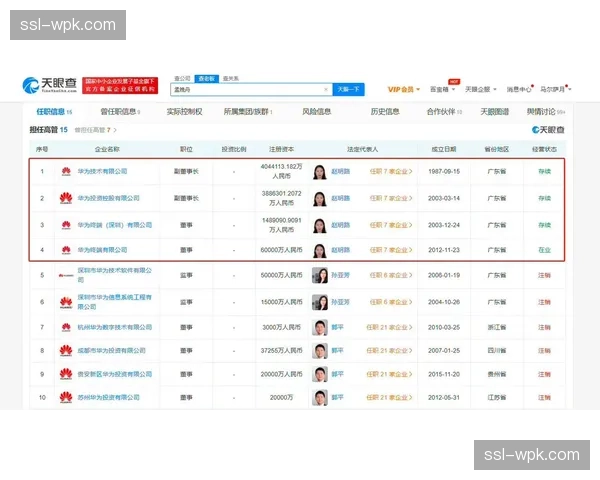
Task: Click the Huawei logo beside 杭州华为数字技术有限公司
Action: 66,327
